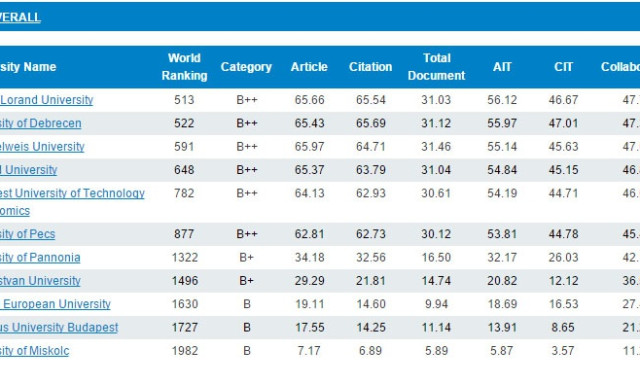Select category B in Miskolc row
The image size is (640, 384).
[247, 351]
